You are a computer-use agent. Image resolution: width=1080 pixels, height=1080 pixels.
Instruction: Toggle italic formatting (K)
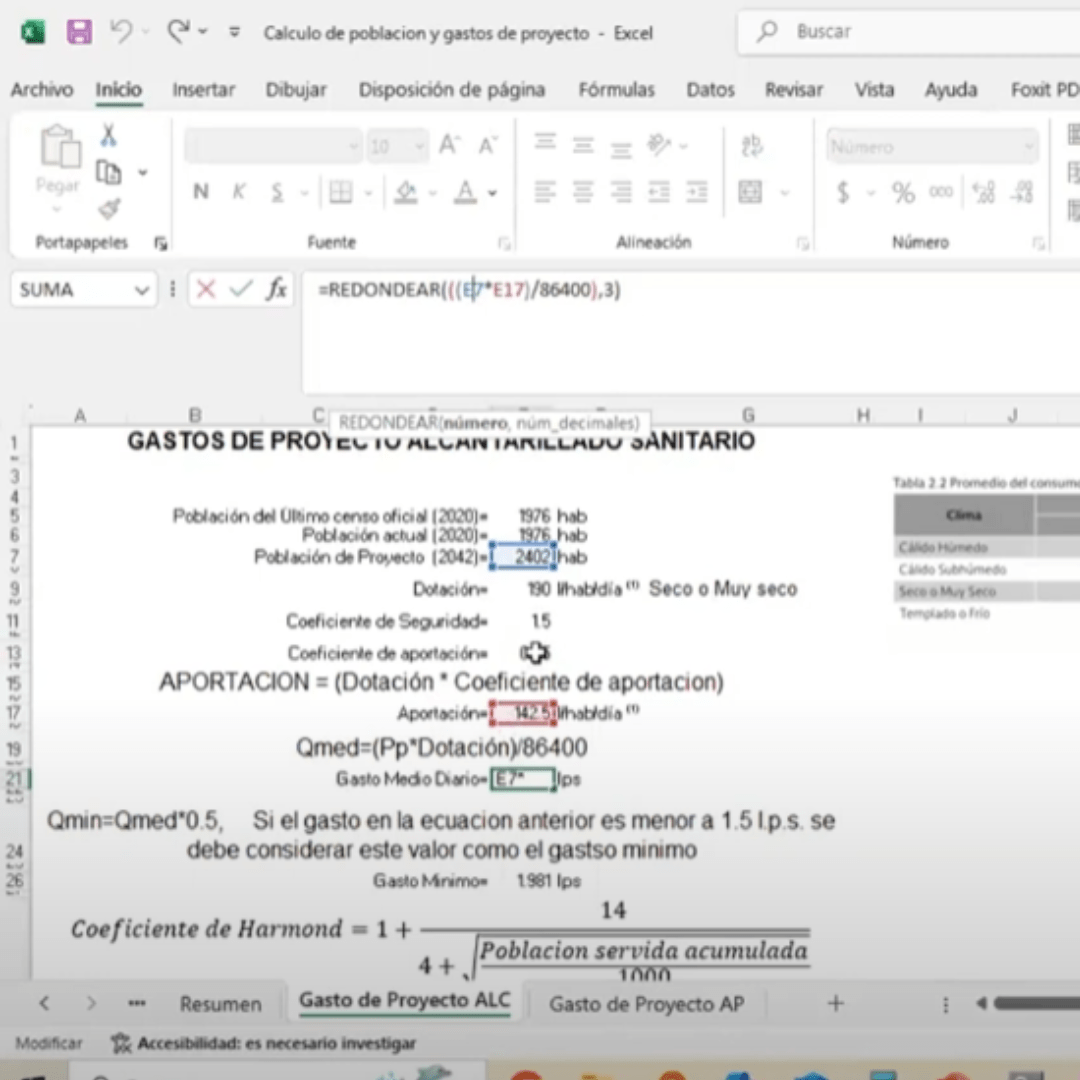coord(239,192)
